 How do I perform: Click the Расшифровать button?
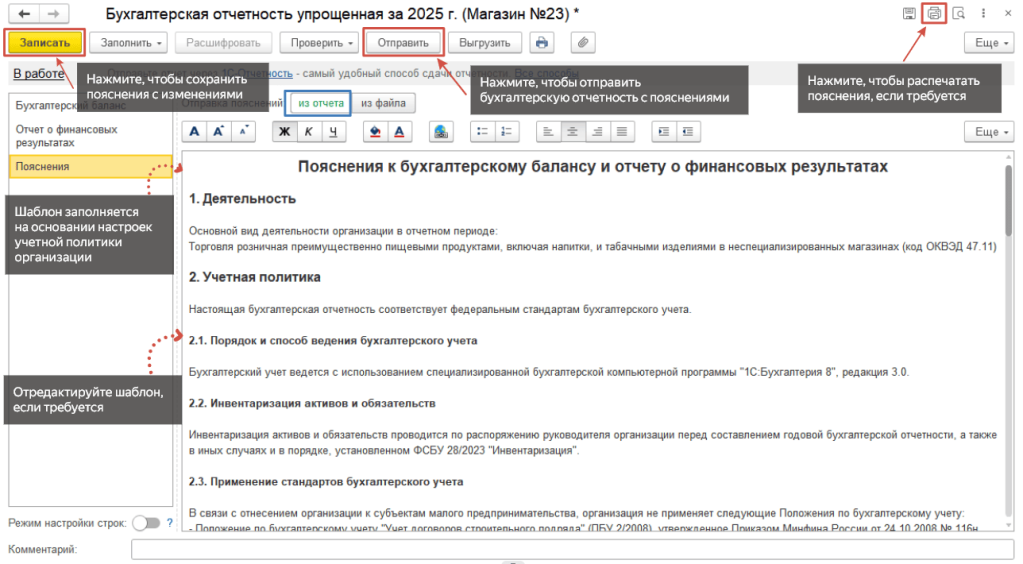click(x=223, y=42)
